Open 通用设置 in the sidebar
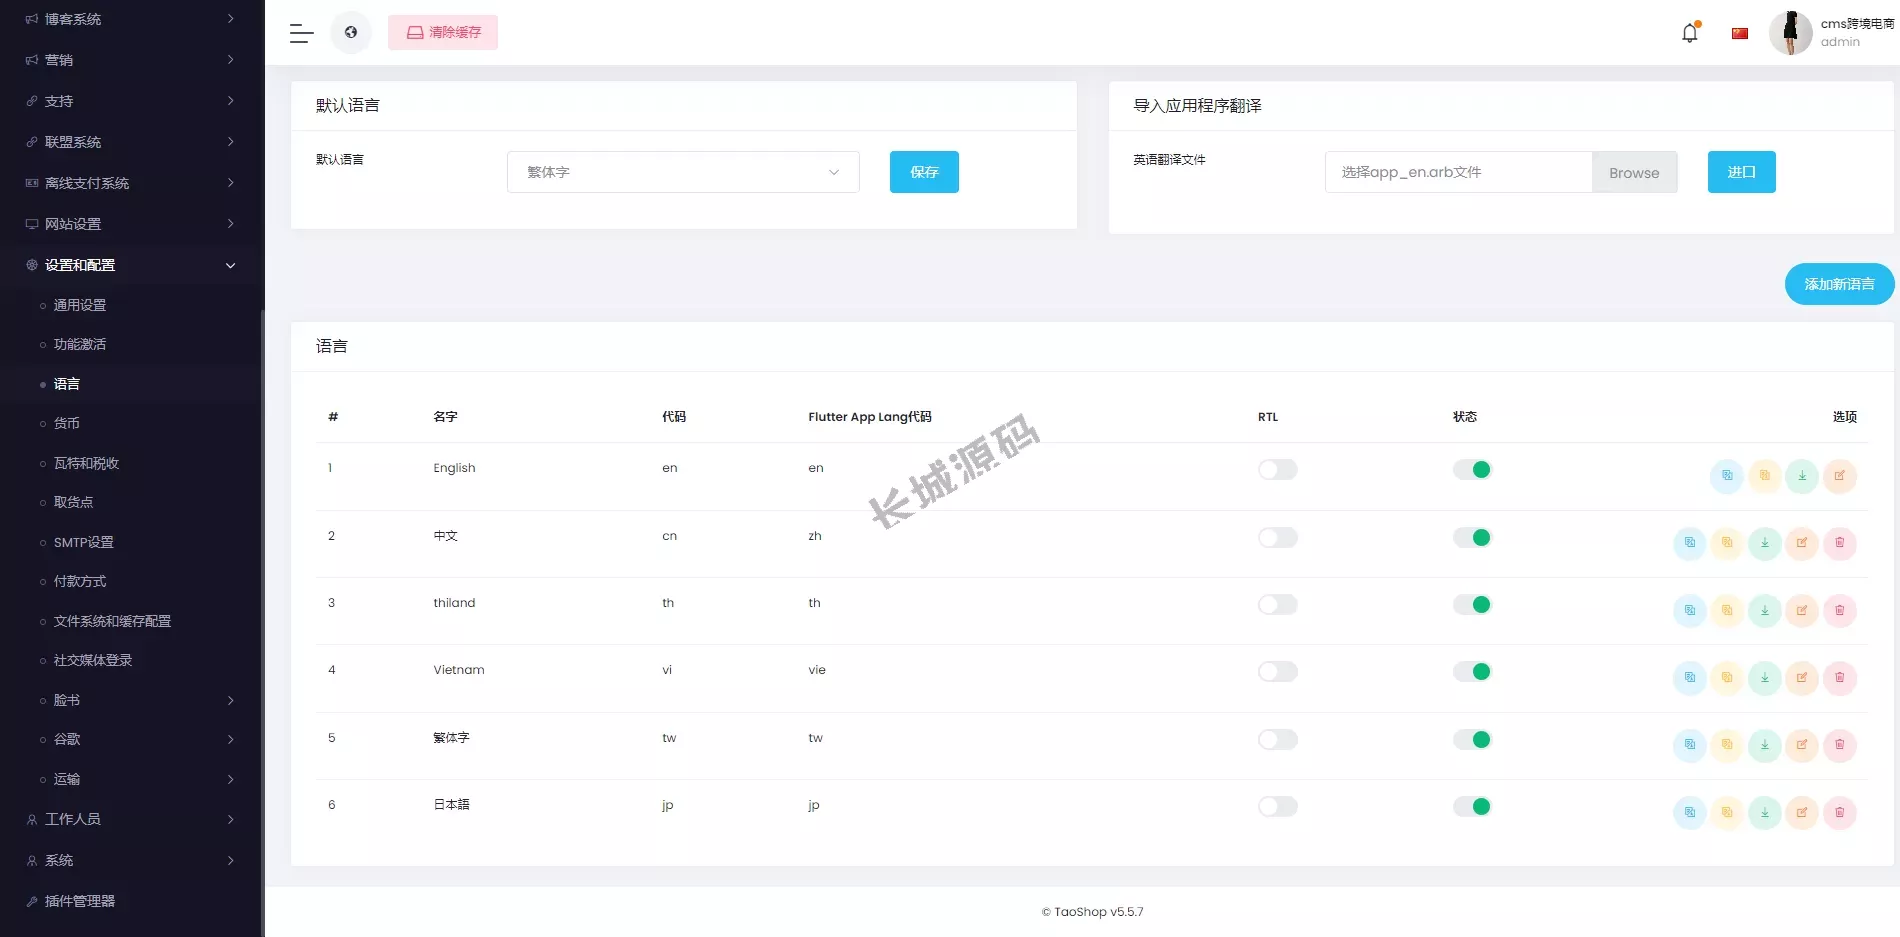The width and height of the screenshot is (1900, 937). pyautogui.click(x=80, y=305)
